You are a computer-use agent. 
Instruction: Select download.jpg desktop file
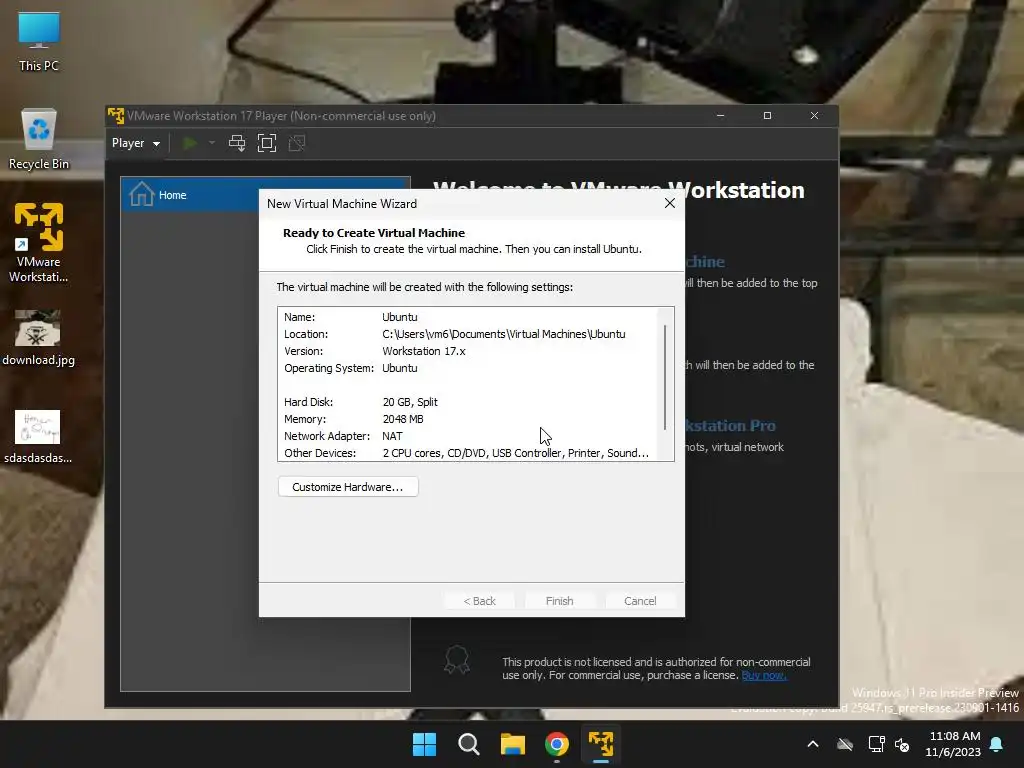[x=38, y=338]
